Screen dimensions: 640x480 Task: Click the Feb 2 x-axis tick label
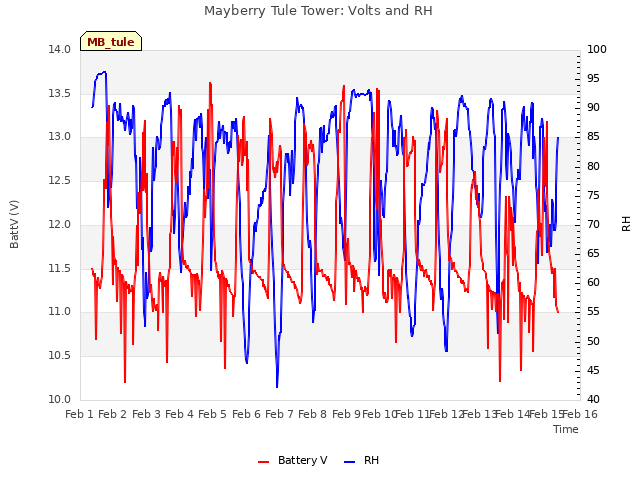coord(113,414)
